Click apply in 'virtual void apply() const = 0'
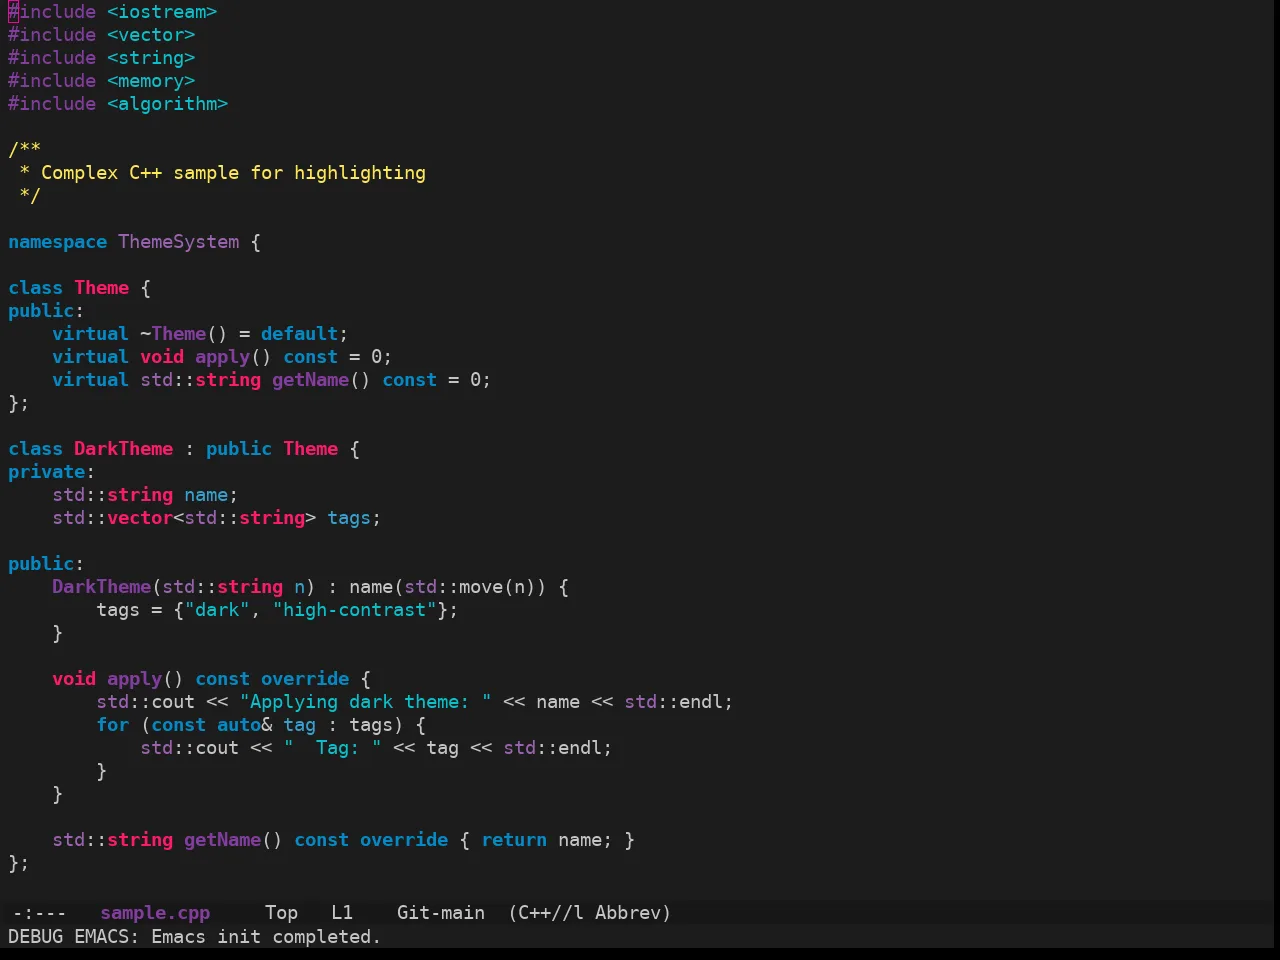This screenshot has height=960, width=1280. point(223,357)
